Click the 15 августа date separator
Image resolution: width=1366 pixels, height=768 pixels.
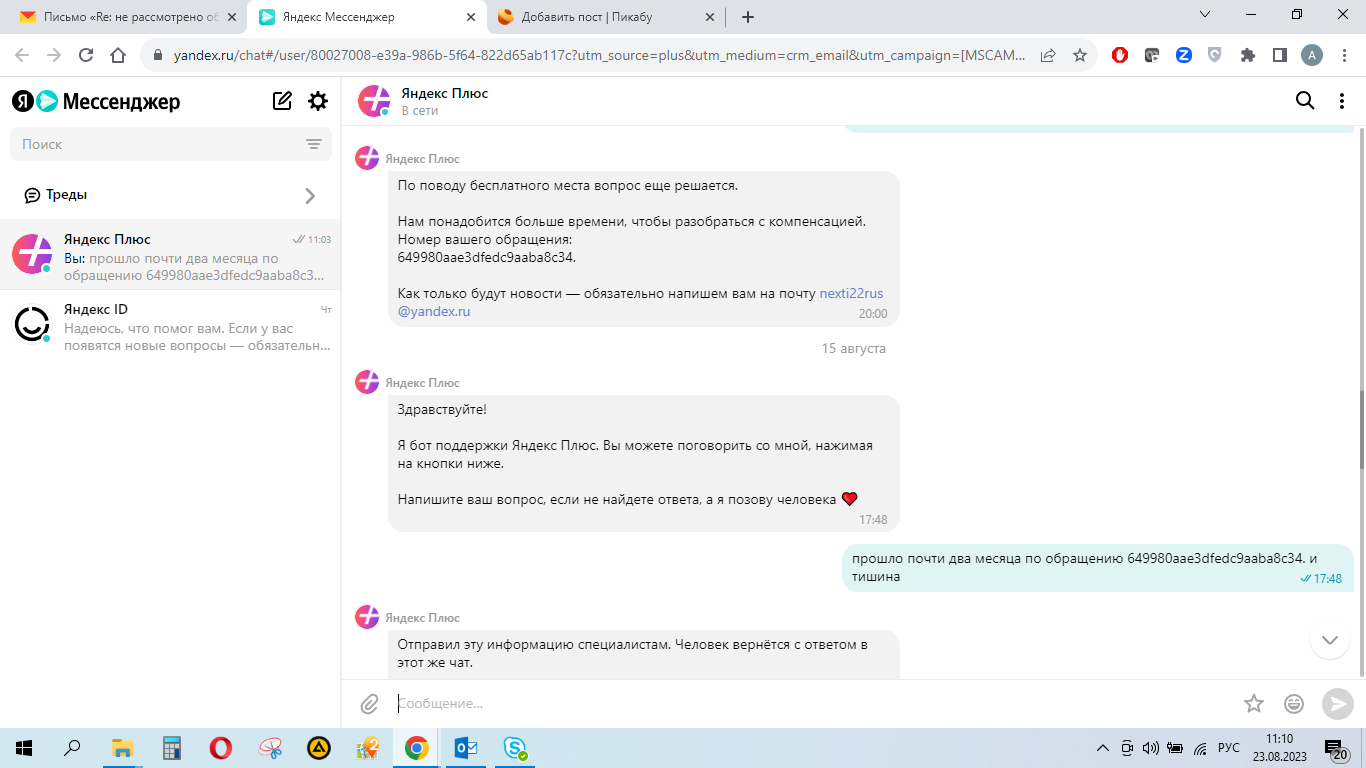click(853, 349)
